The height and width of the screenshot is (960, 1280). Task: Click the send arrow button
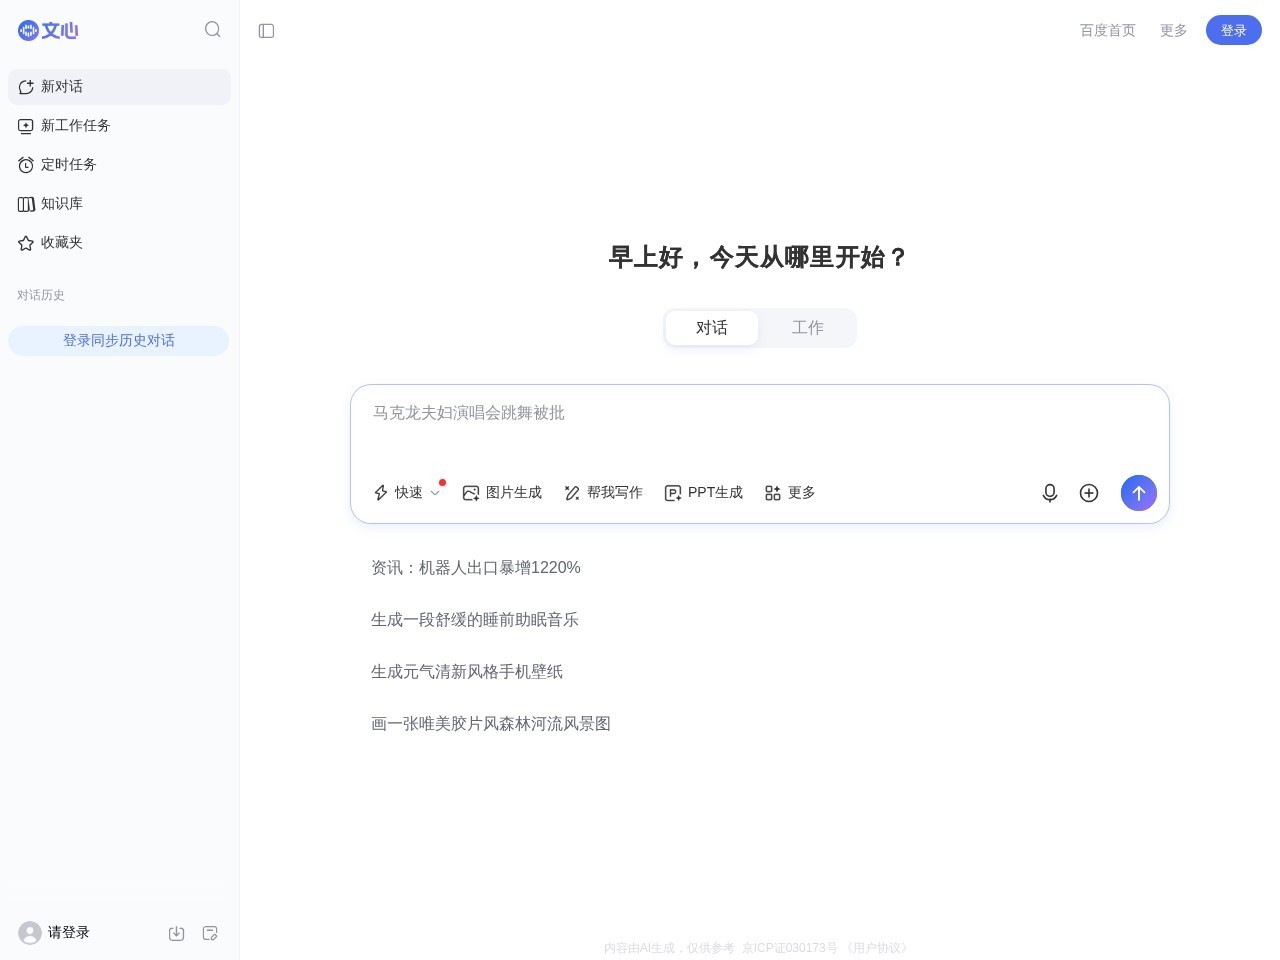(x=1139, y=493)
